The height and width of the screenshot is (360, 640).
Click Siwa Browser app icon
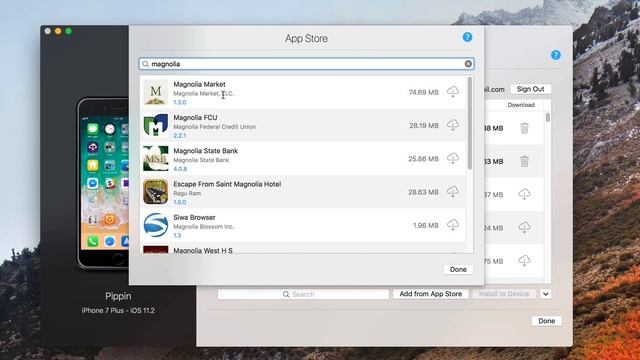point(156,225)
